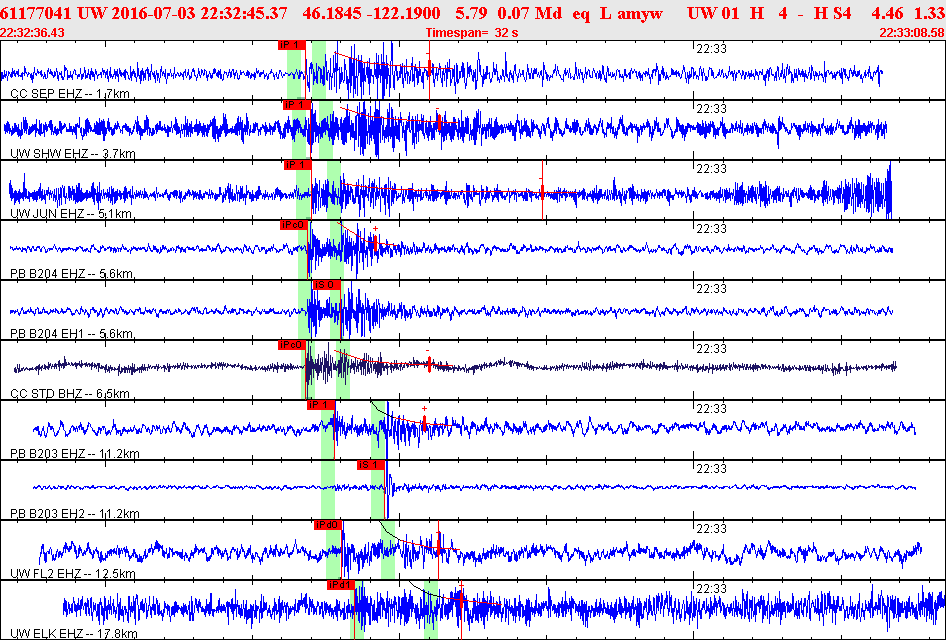This screenshot has width=946, height=640.
Task: Click the coda duration marker on PB B204 EHZ trace
Action: tap(375, 241)
